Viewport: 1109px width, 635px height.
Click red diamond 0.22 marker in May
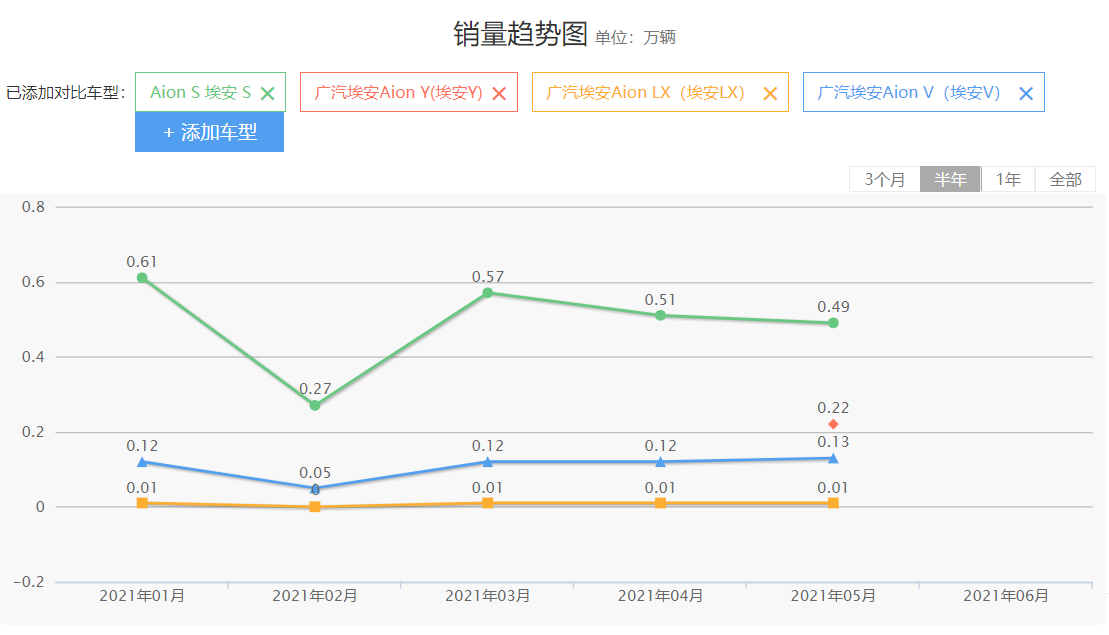coord(833,424)
